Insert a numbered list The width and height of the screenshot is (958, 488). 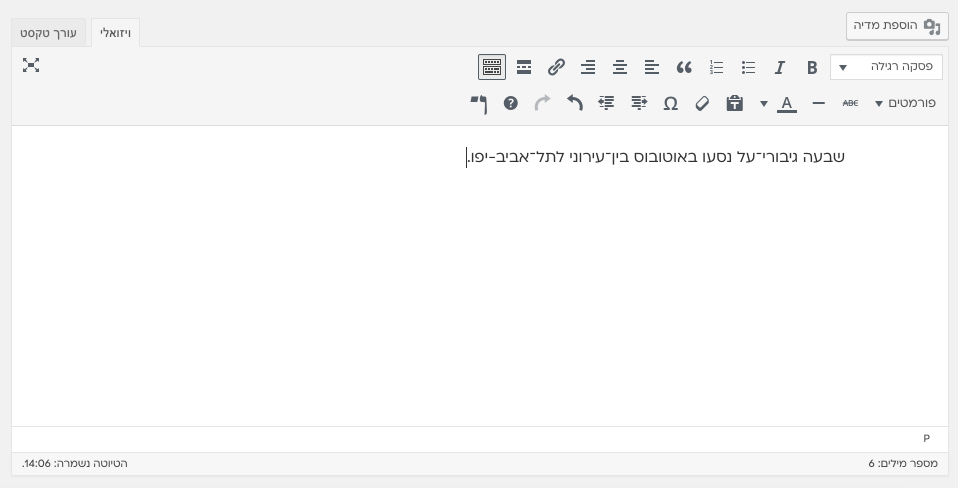tap(716, 67)
